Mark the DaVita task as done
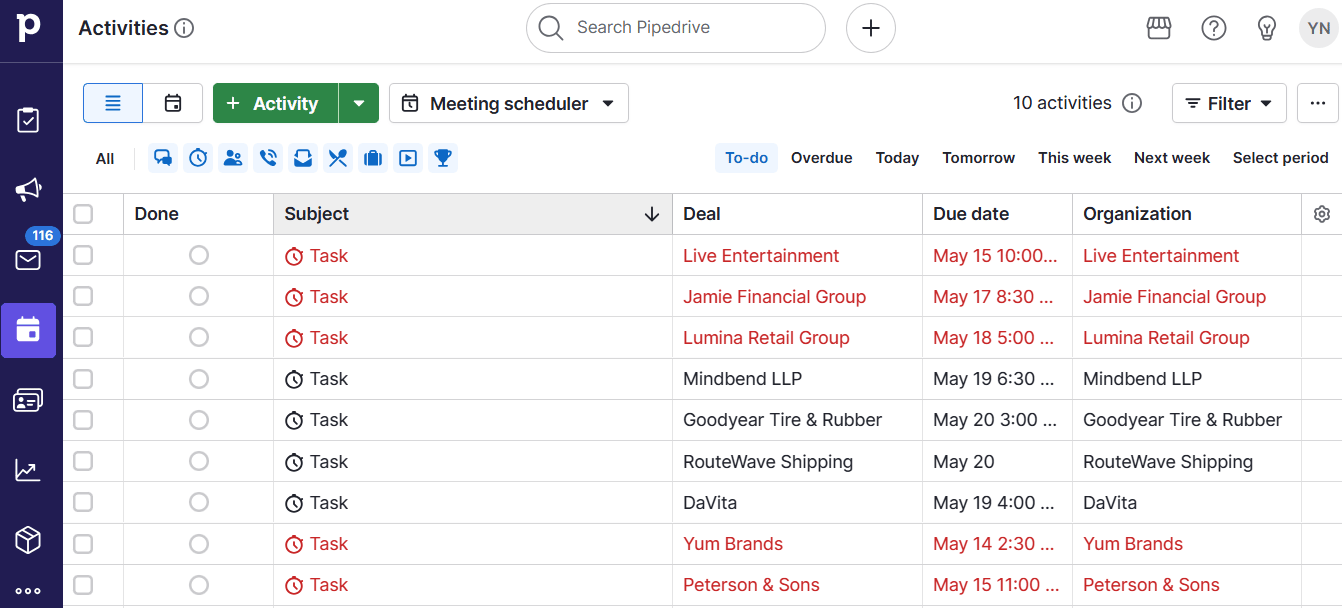1342x608 pixels. tap(199, 502)
